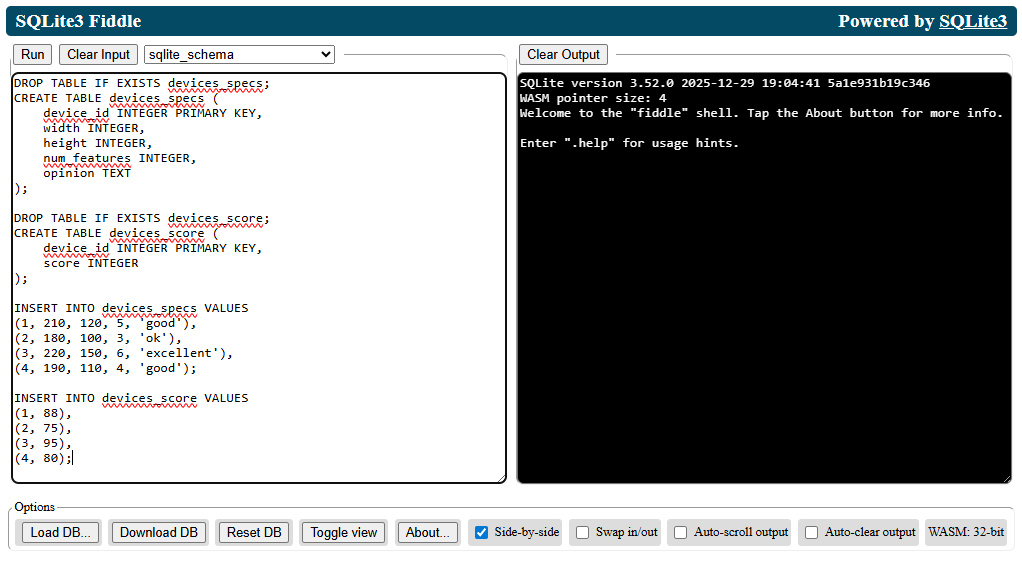Clear the SQL input editor

(x=98, y=55)
